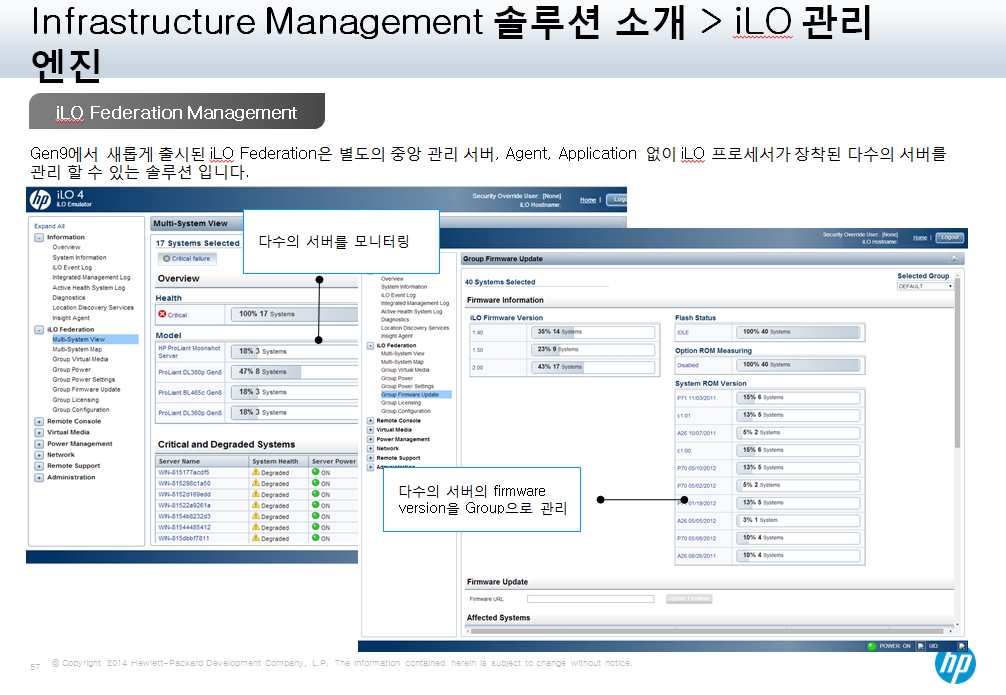Open server link WIN-815177acdf5
1006x695 pixels.
[x=184, y=473]
